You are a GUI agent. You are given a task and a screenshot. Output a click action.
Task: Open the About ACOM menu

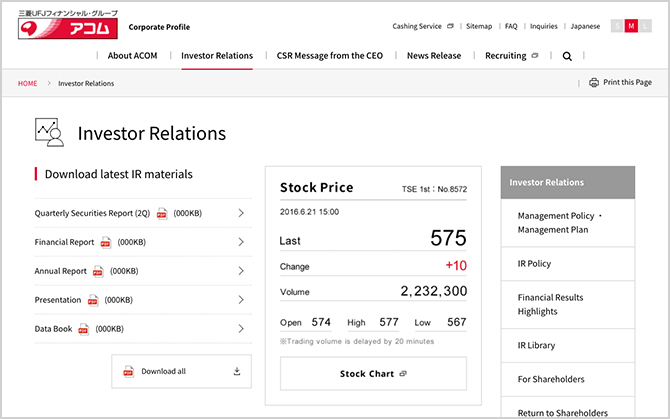tap(132, 56)
